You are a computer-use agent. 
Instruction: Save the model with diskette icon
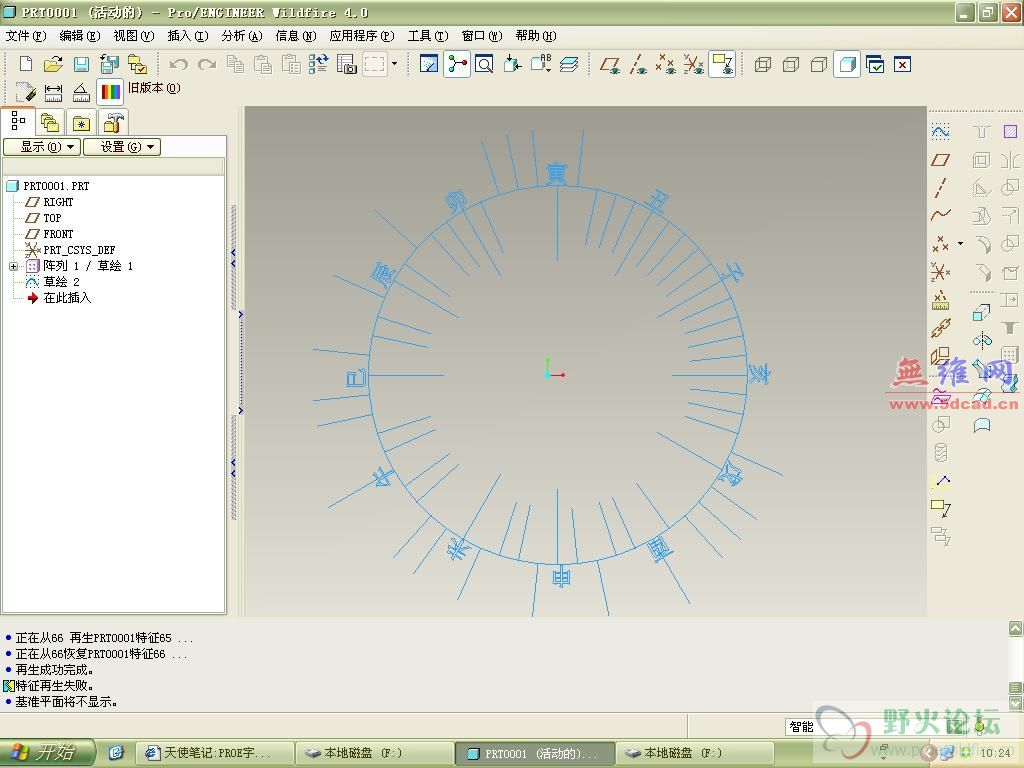81,64
